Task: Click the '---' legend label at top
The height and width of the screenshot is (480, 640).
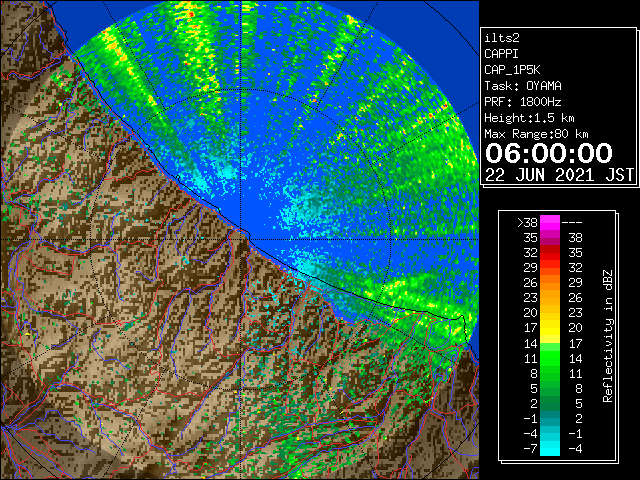Action: click(572, 223)
